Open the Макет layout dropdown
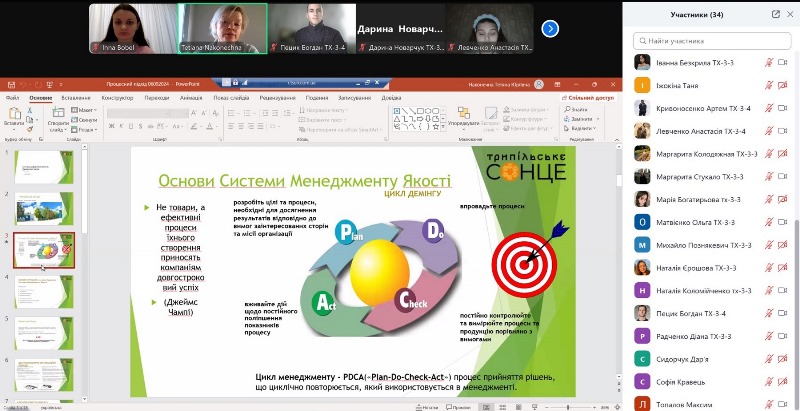Screen dimensions: 800x411 [86, 110]
